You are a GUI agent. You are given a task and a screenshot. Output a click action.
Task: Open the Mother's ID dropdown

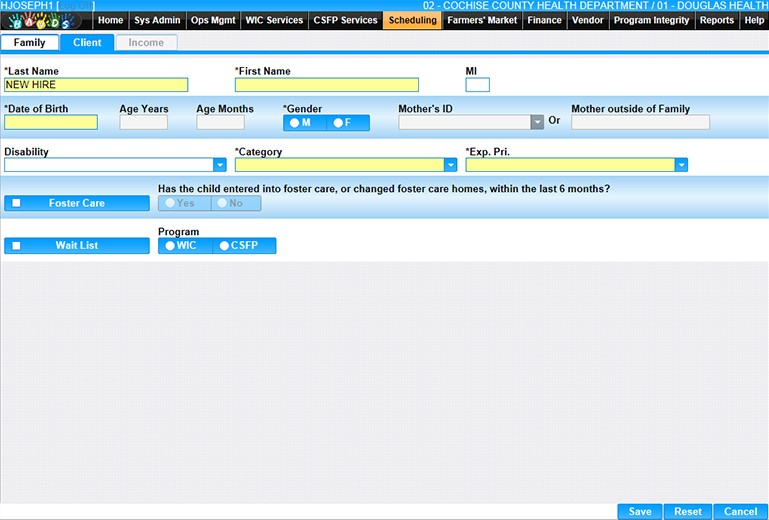pyautogui.click(x=537, y=123)
